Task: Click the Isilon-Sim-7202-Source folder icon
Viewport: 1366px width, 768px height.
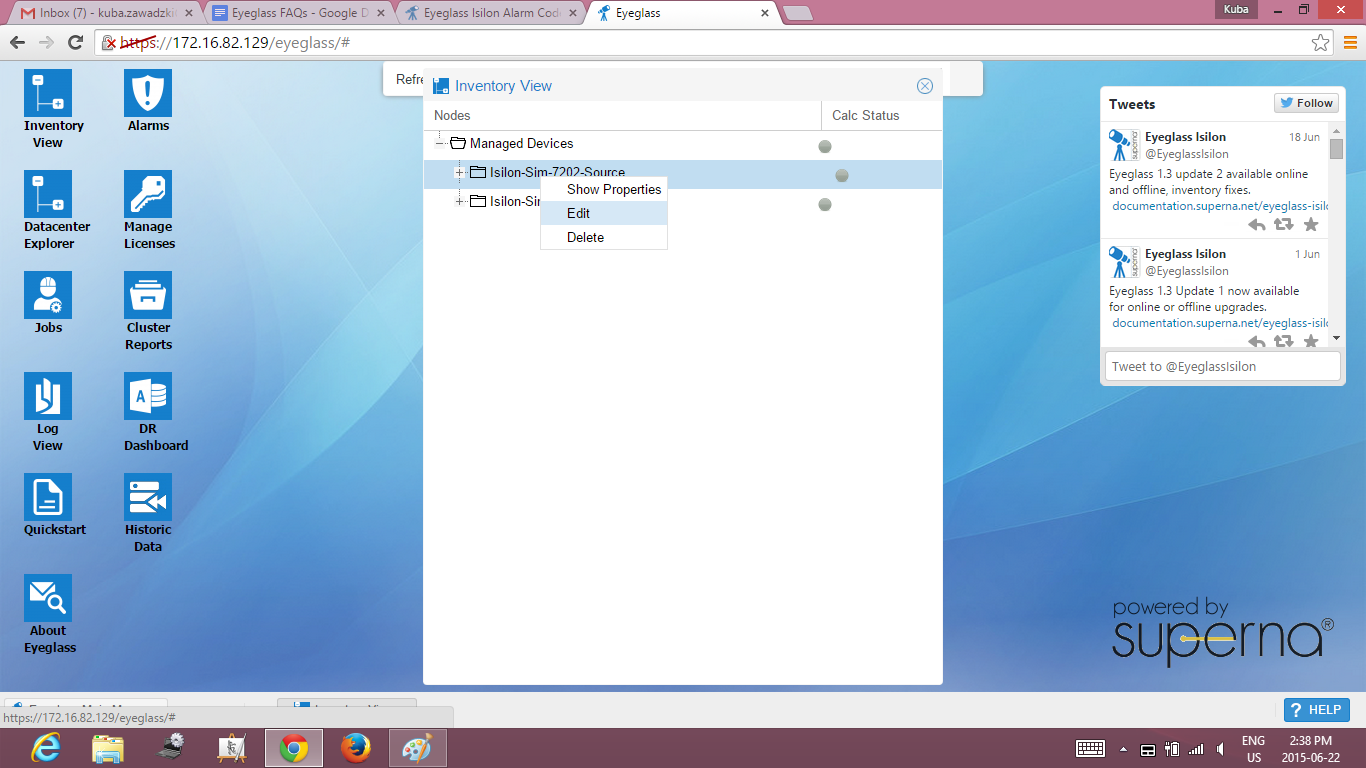Action: pyautogui.click(x=478, y=172)
